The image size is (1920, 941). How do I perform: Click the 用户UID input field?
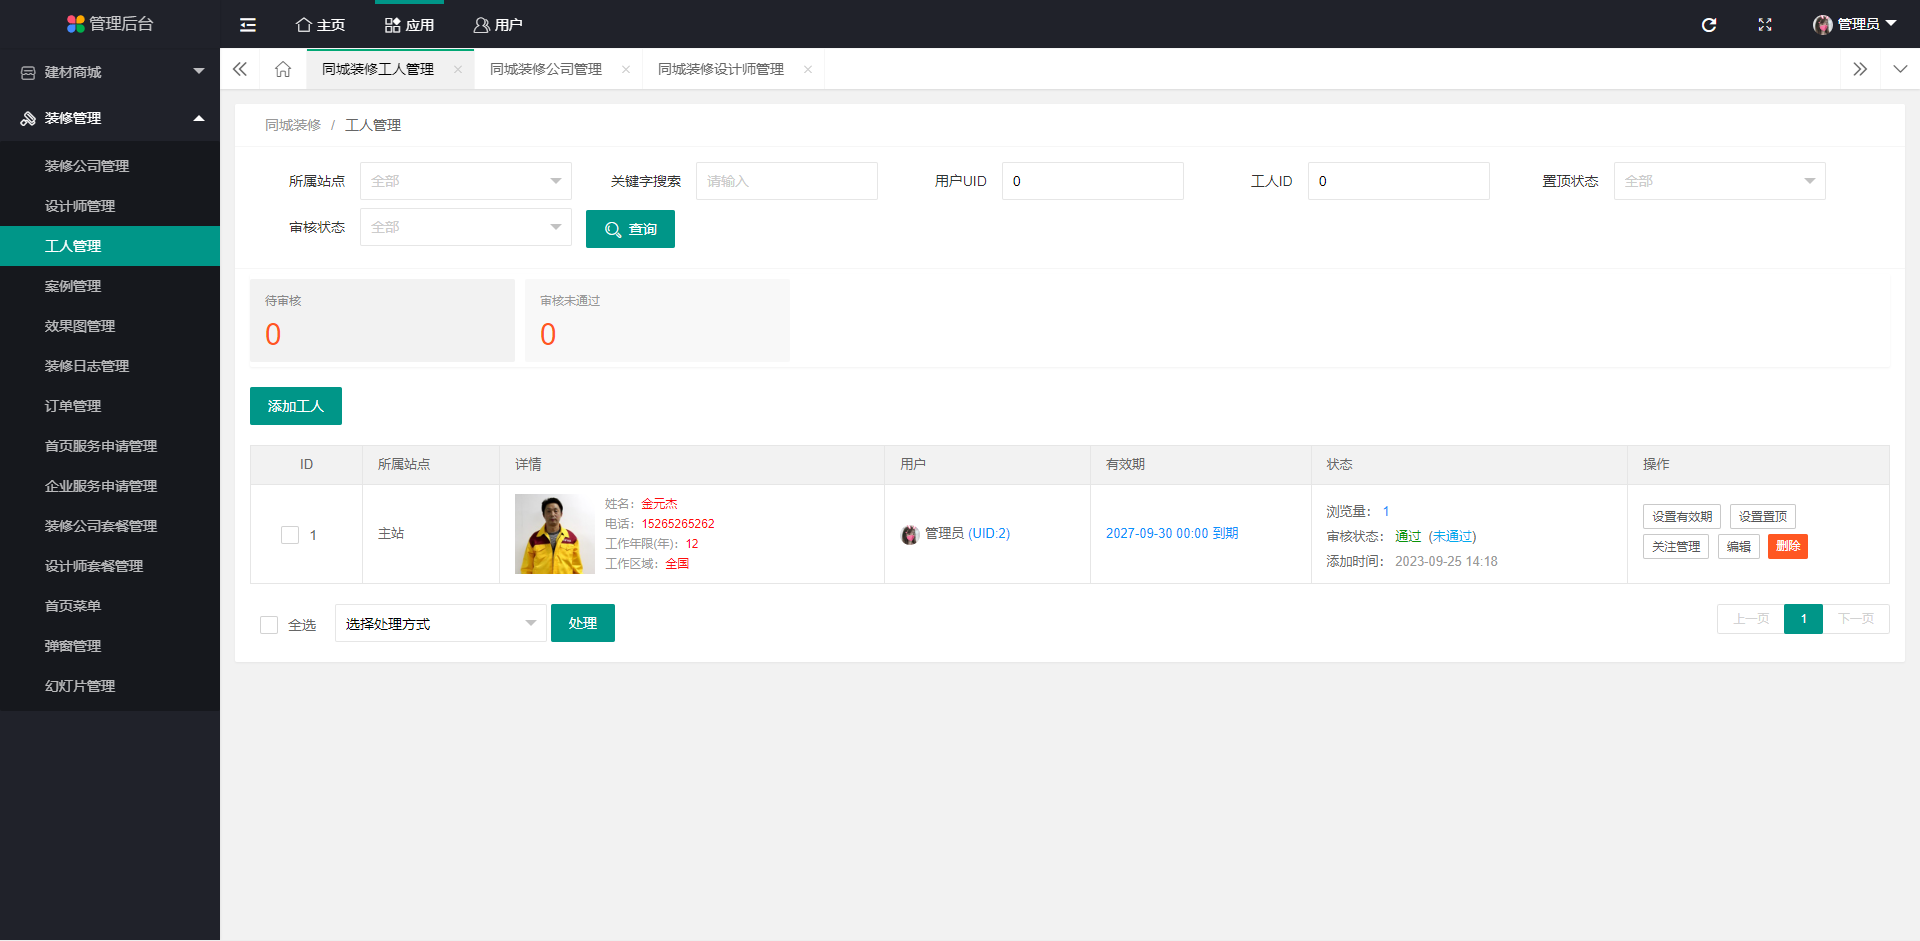pyautogui.click(x=1093, y=181)
